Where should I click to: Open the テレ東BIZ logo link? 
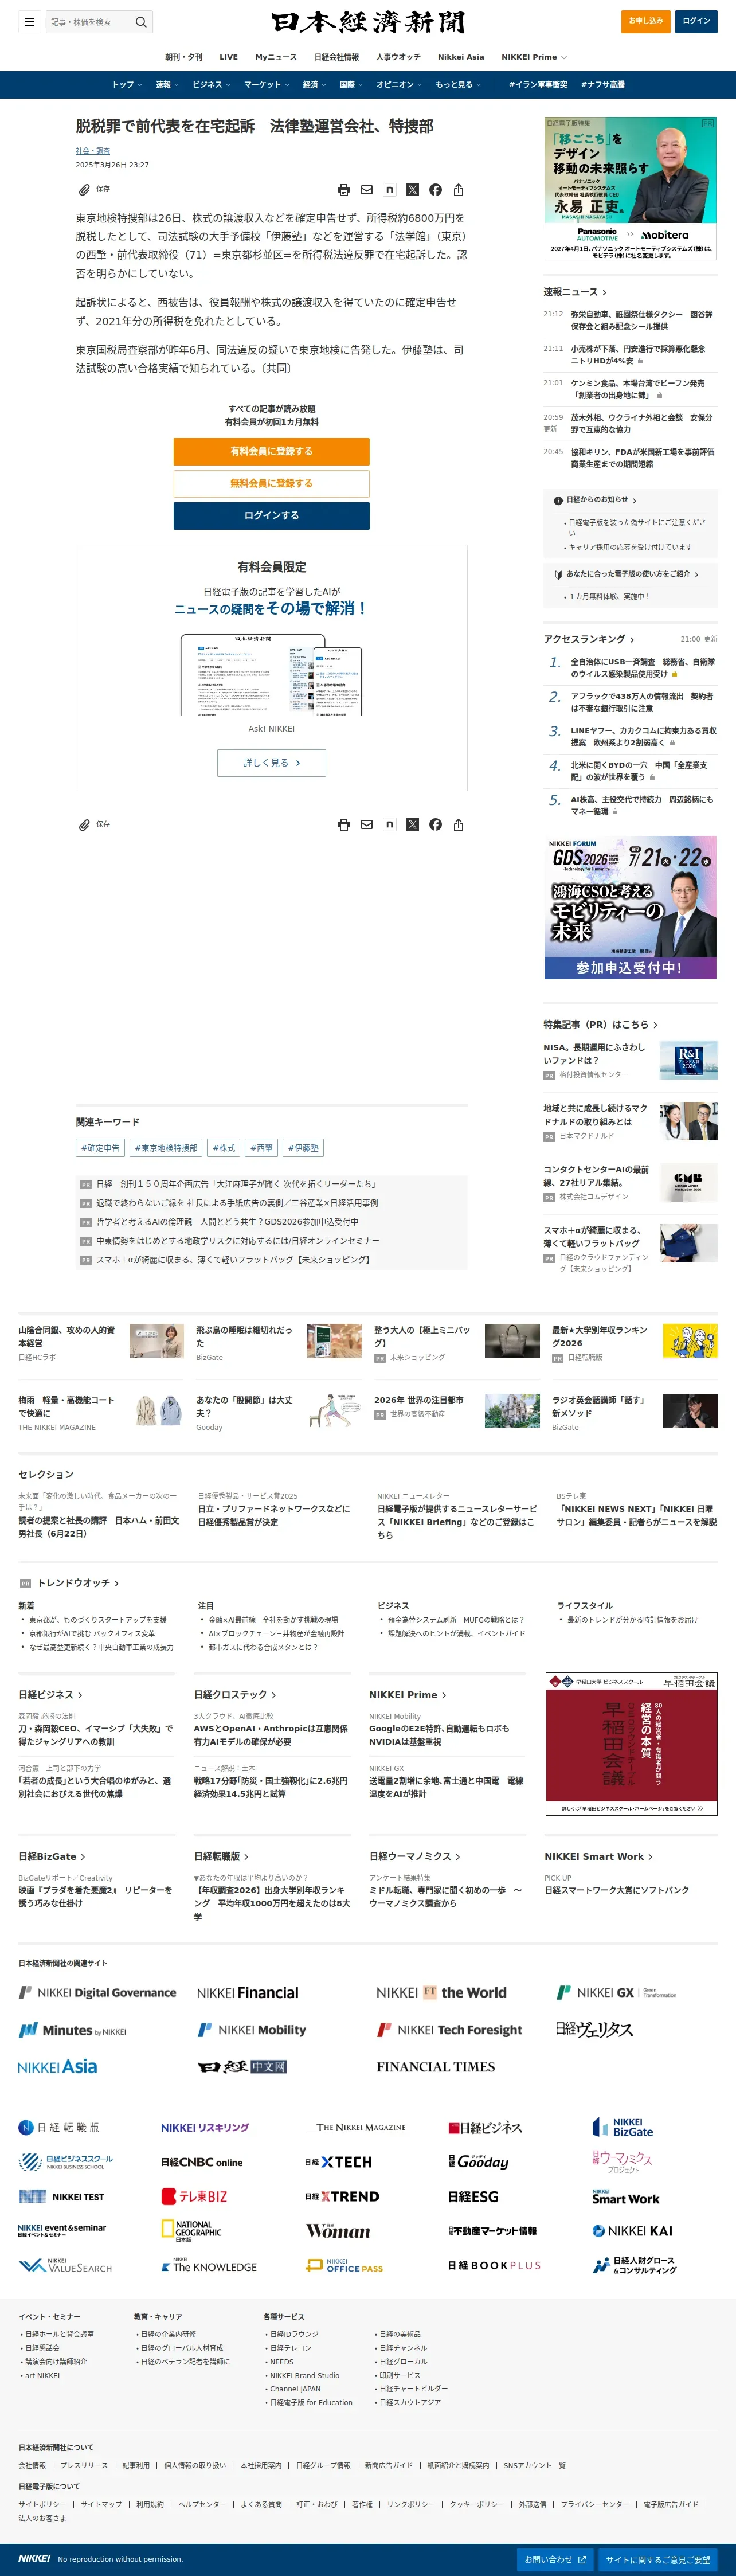(194, 2197)
